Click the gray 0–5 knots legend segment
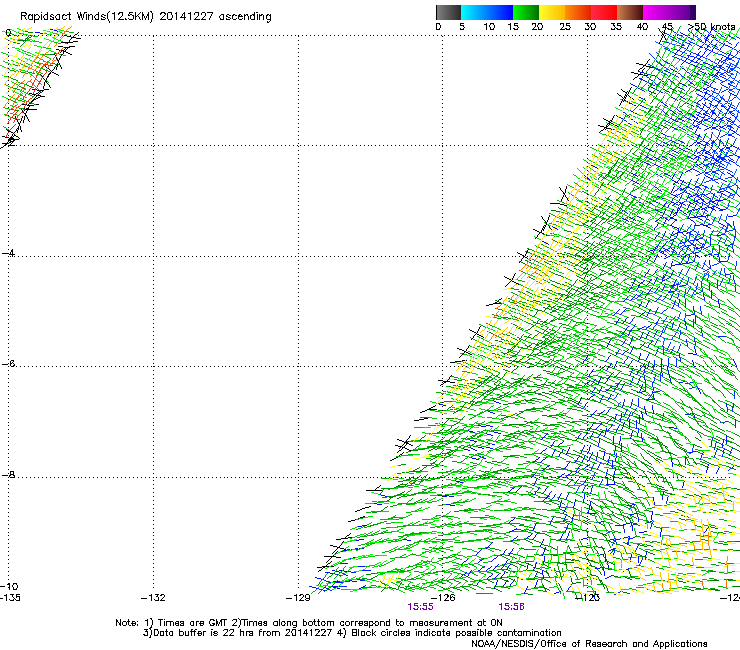This screenshot has height=650, width=740. tap(448, 12)
